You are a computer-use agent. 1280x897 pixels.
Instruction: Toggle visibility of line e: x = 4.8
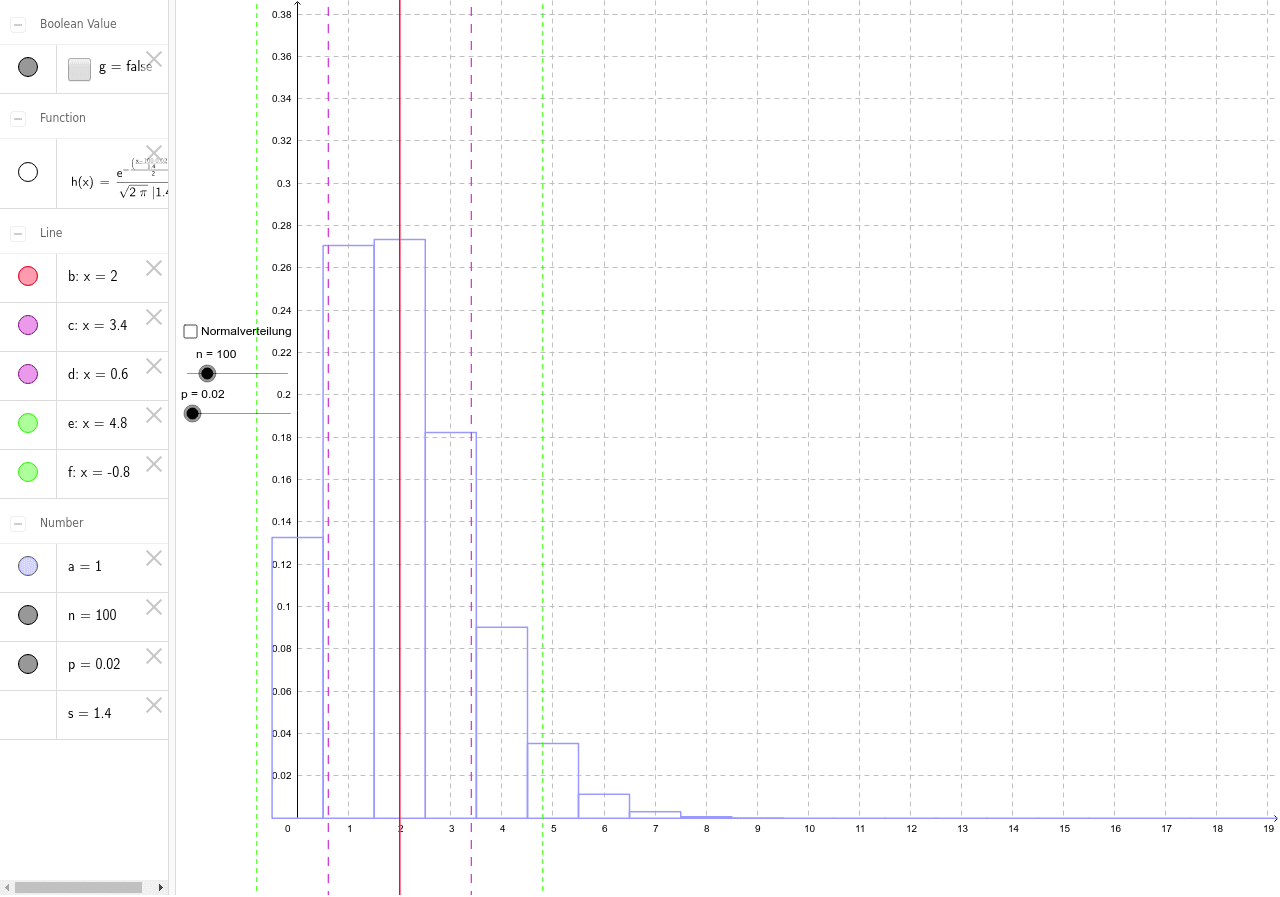(x=28, y=423)
